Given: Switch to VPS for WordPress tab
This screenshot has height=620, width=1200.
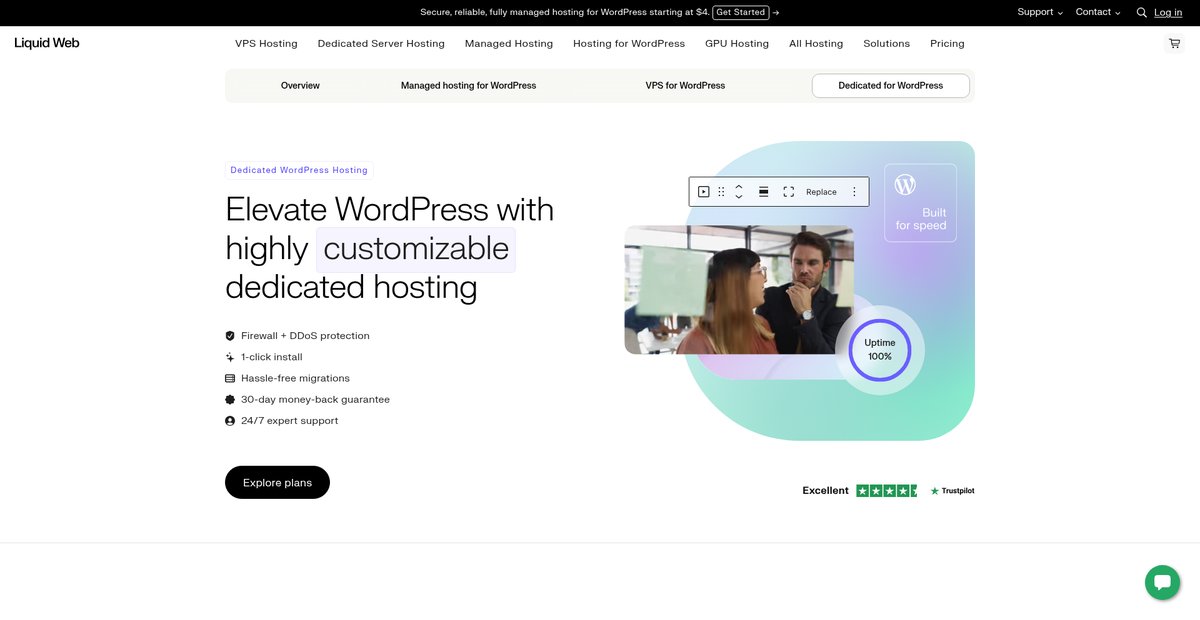Looking at the screenshot, I should click(x=685, y=86).
